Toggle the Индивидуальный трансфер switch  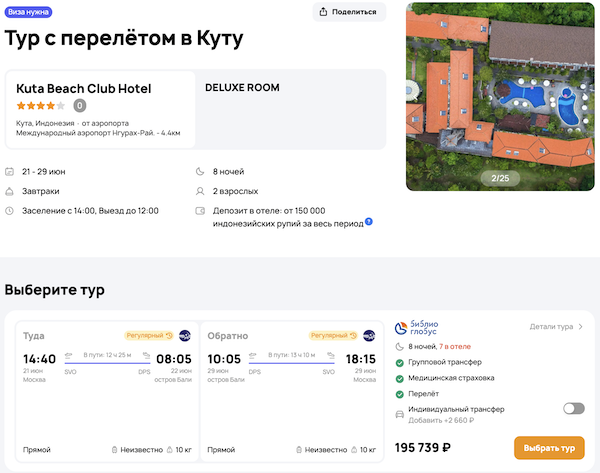tap(574, 408)
